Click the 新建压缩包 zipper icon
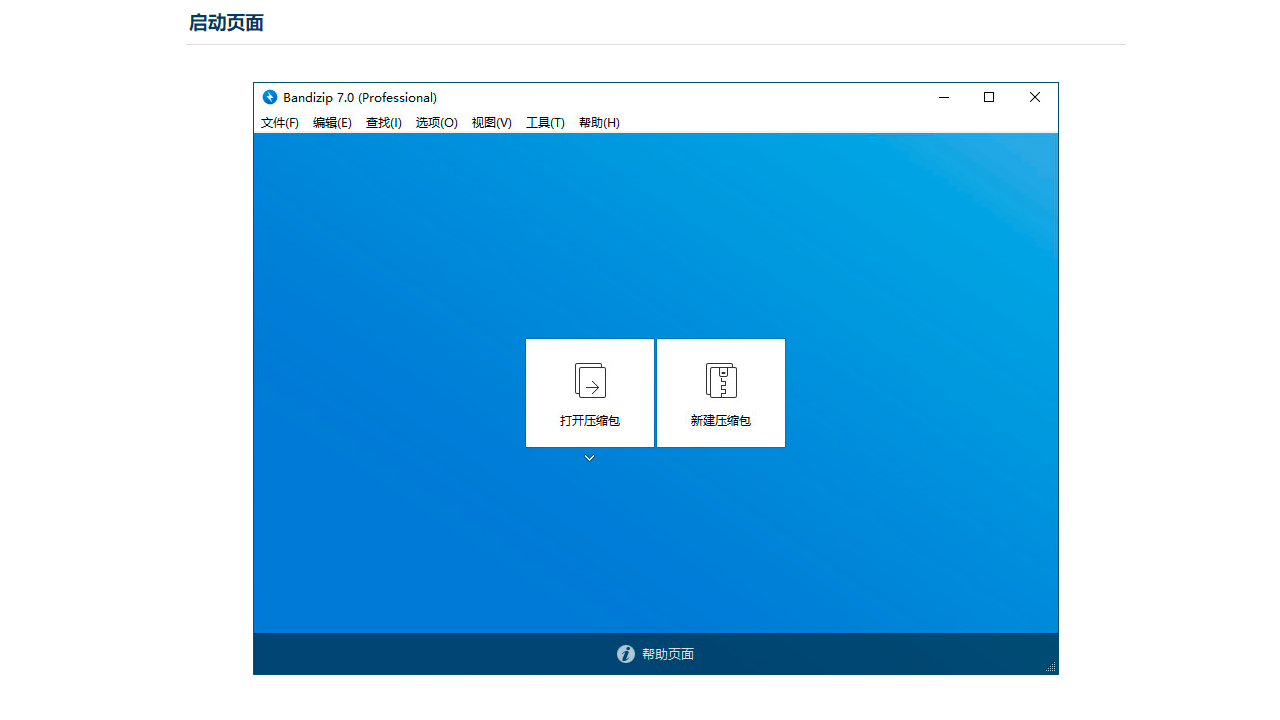This screenshot has height=720, width=1280. coord(721,380)
